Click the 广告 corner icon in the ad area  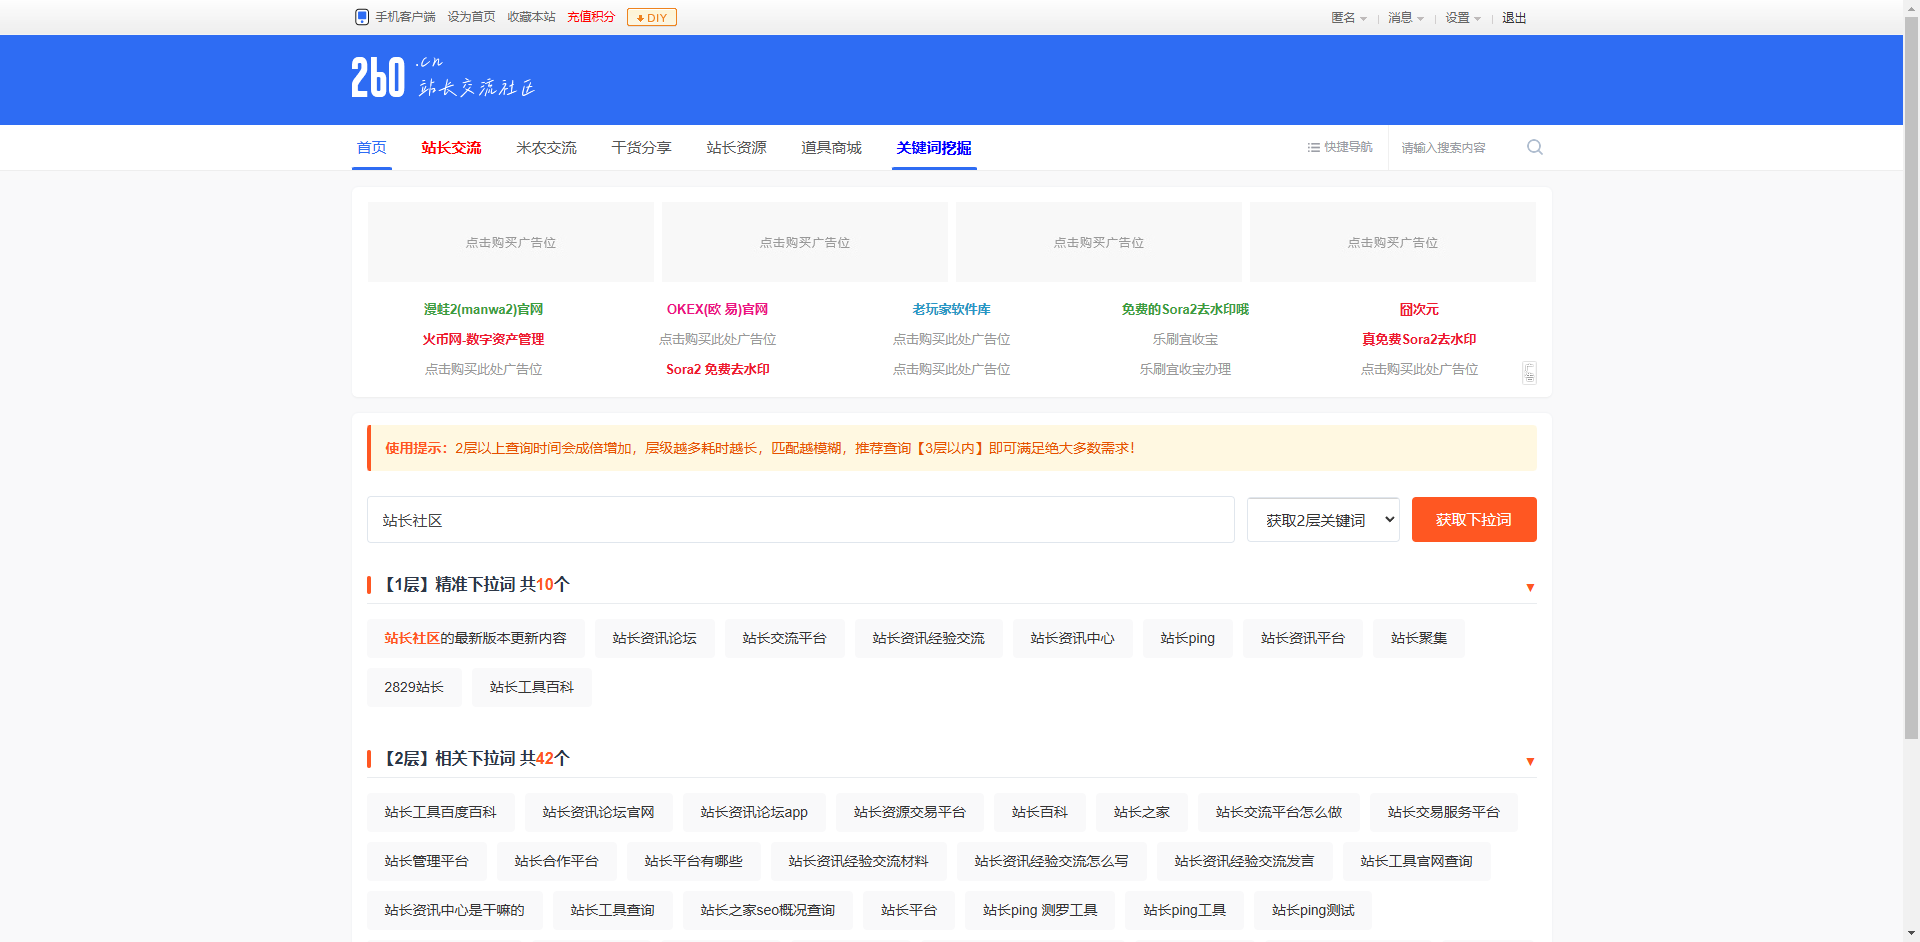point(1529,372)
